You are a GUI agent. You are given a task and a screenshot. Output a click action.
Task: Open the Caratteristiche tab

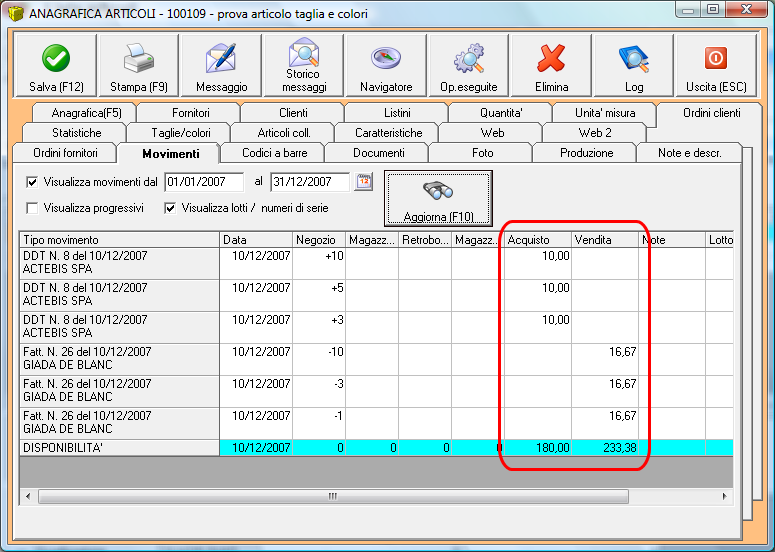click(x=388, y=133)
